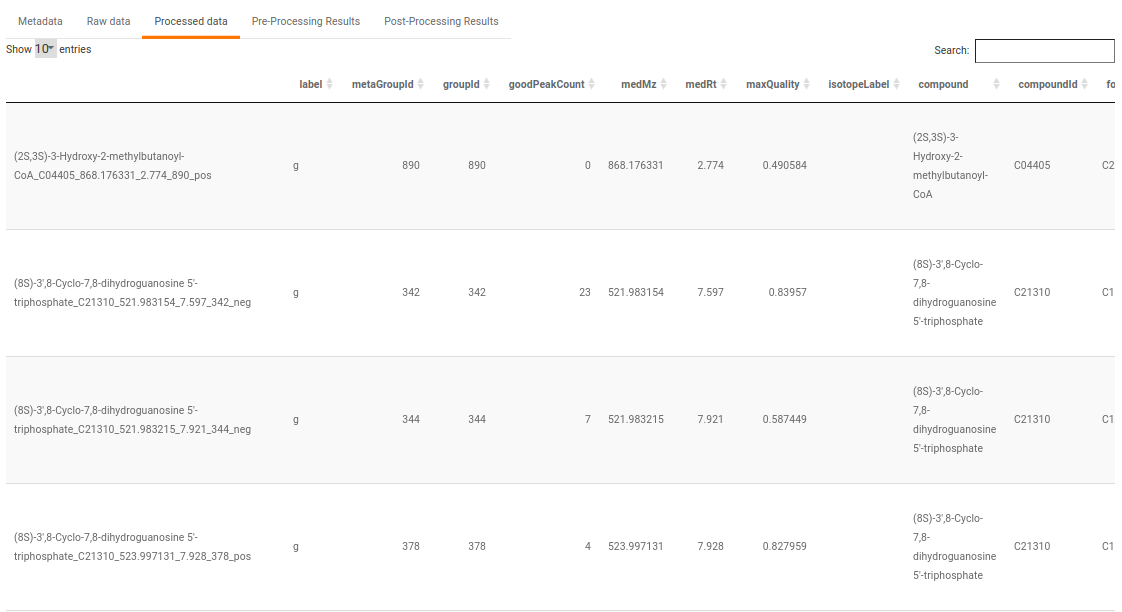Viewport: 1122px width, 612px height.
Task: Sort by metaGroupId column arrows
Action: pyautogui.click(x=421, y=84)
